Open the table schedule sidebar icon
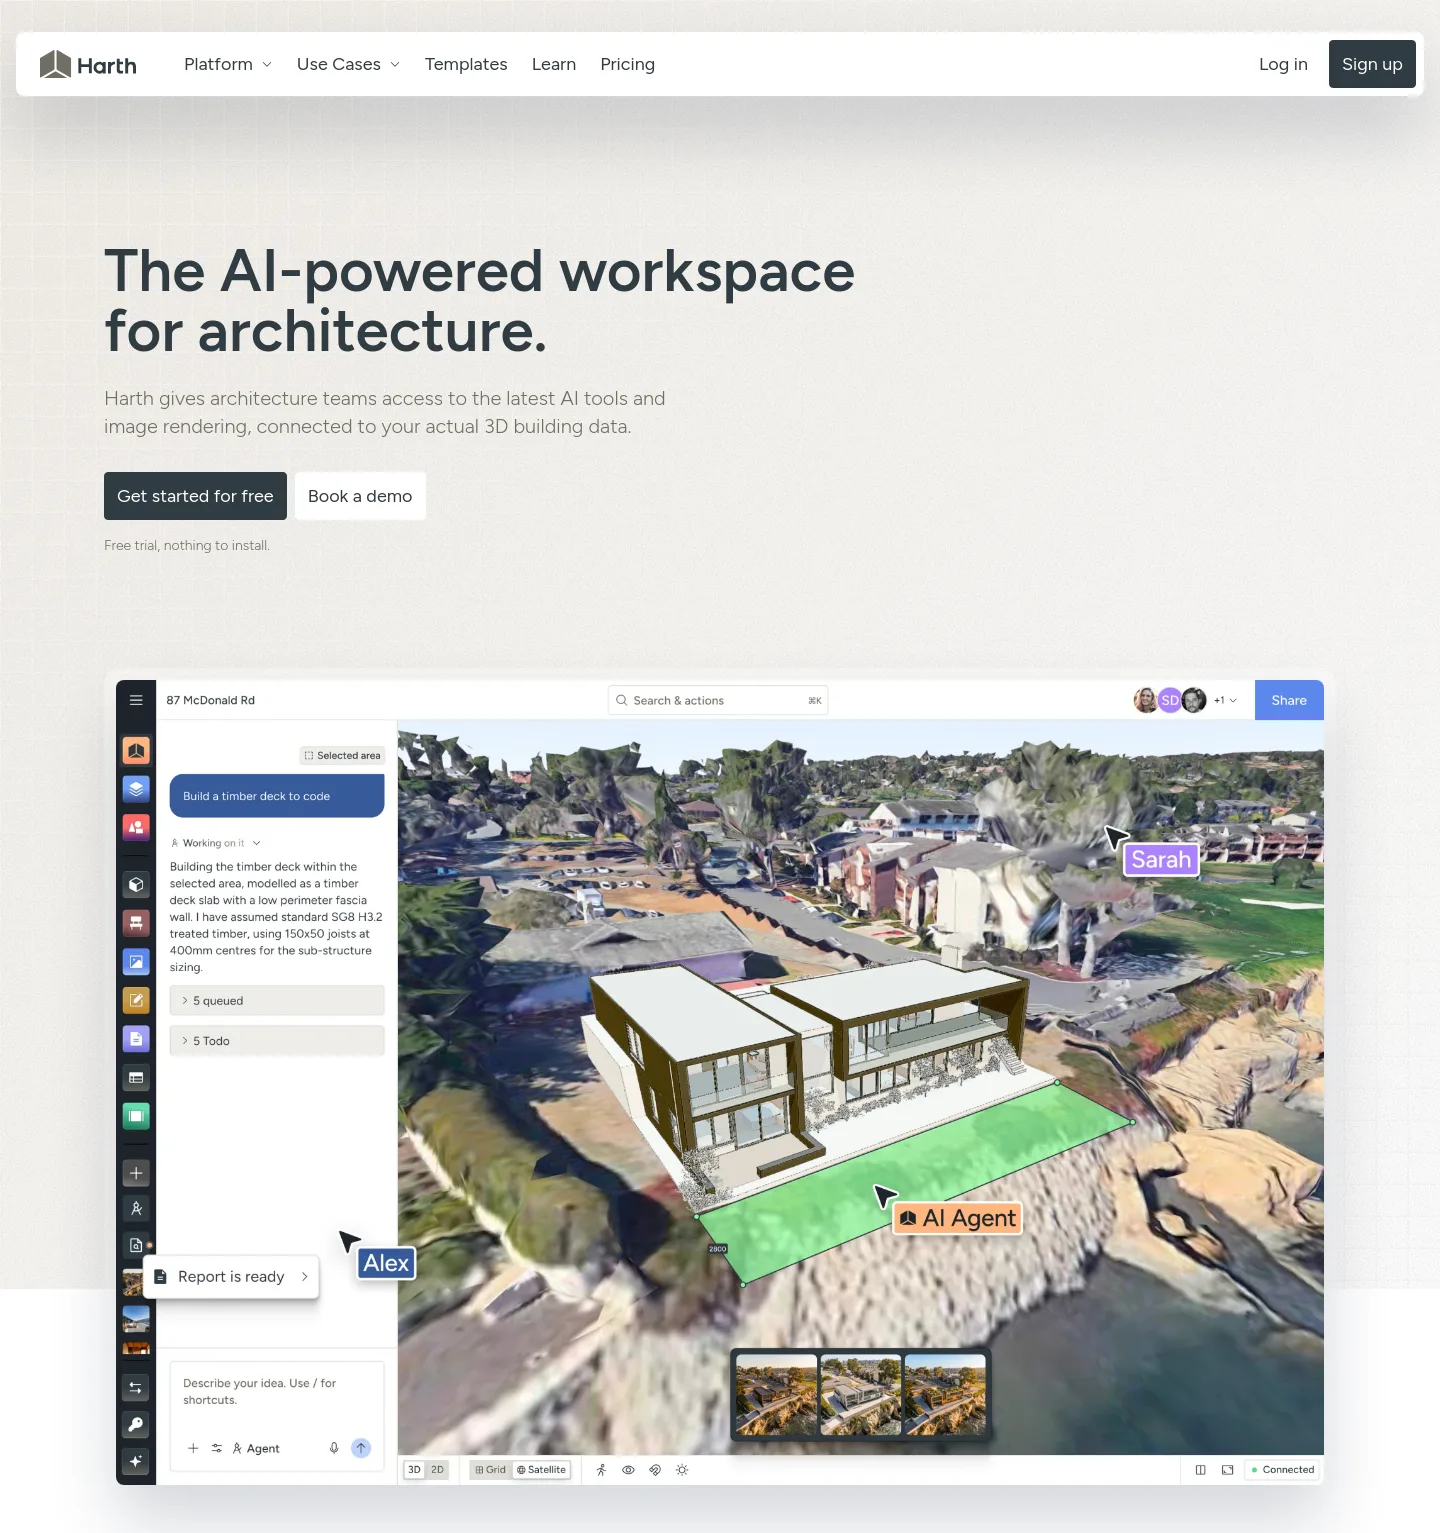Screen dimensions: 1440x1533 [x=136, y=1078]
